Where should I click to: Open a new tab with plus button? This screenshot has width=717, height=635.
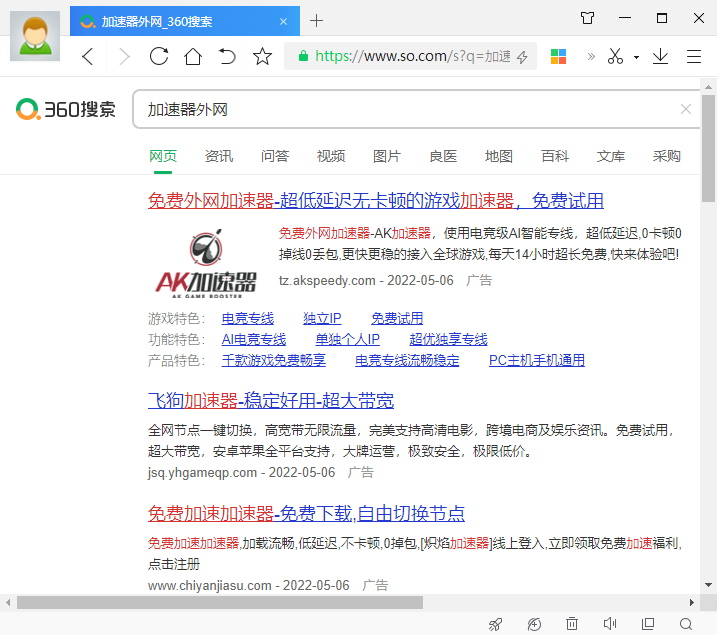[316, 21]
